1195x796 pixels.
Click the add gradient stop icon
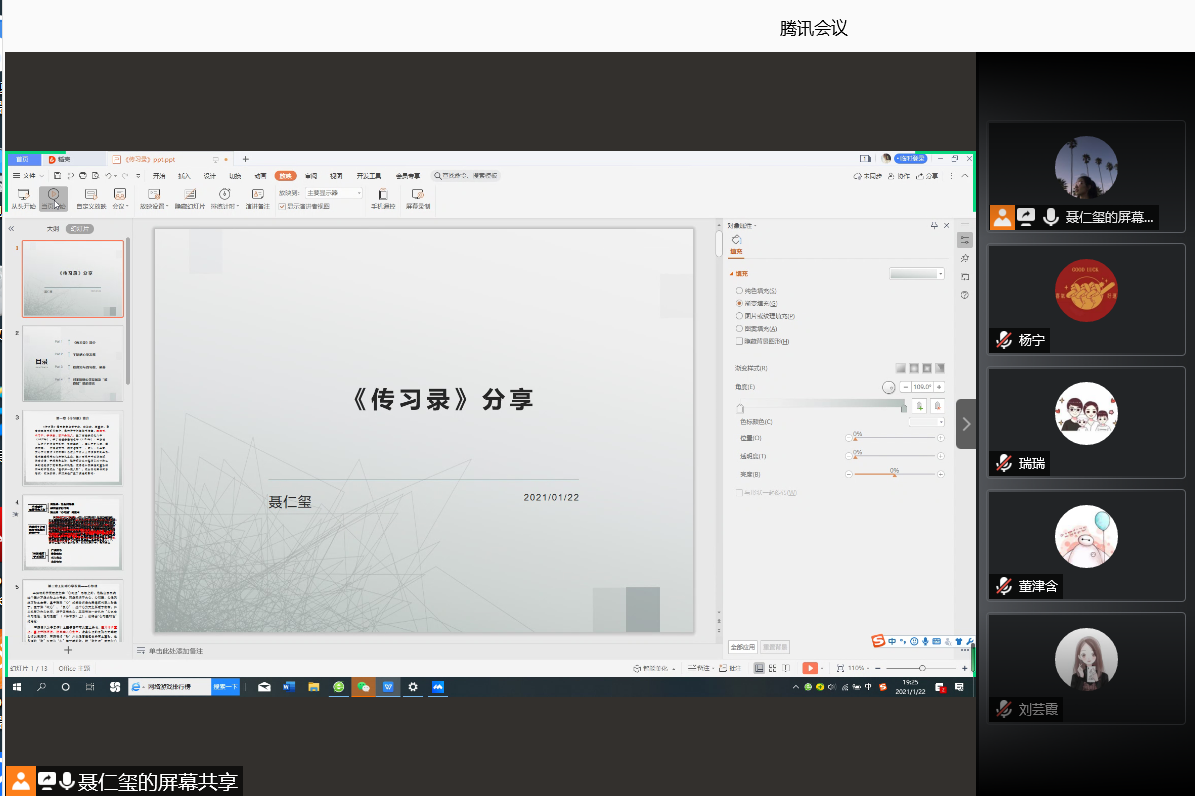click(x=918, y=405)
